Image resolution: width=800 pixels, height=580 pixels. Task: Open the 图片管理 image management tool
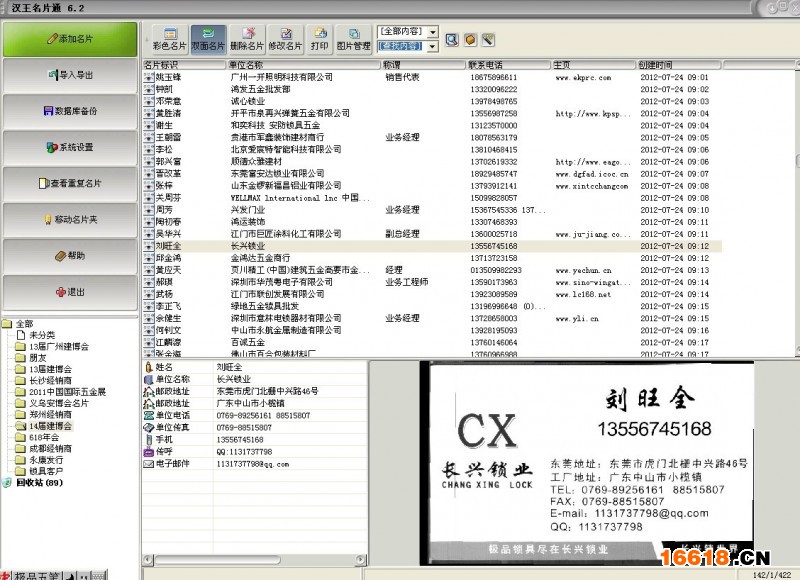coord(354,39)
